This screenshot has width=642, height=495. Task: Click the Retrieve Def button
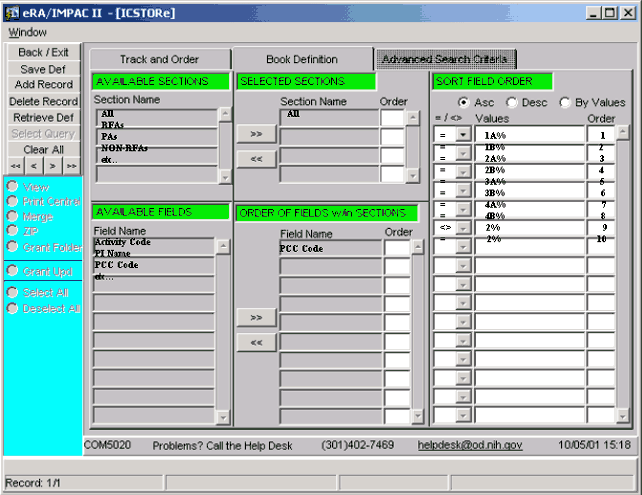(x=43, y=118)
